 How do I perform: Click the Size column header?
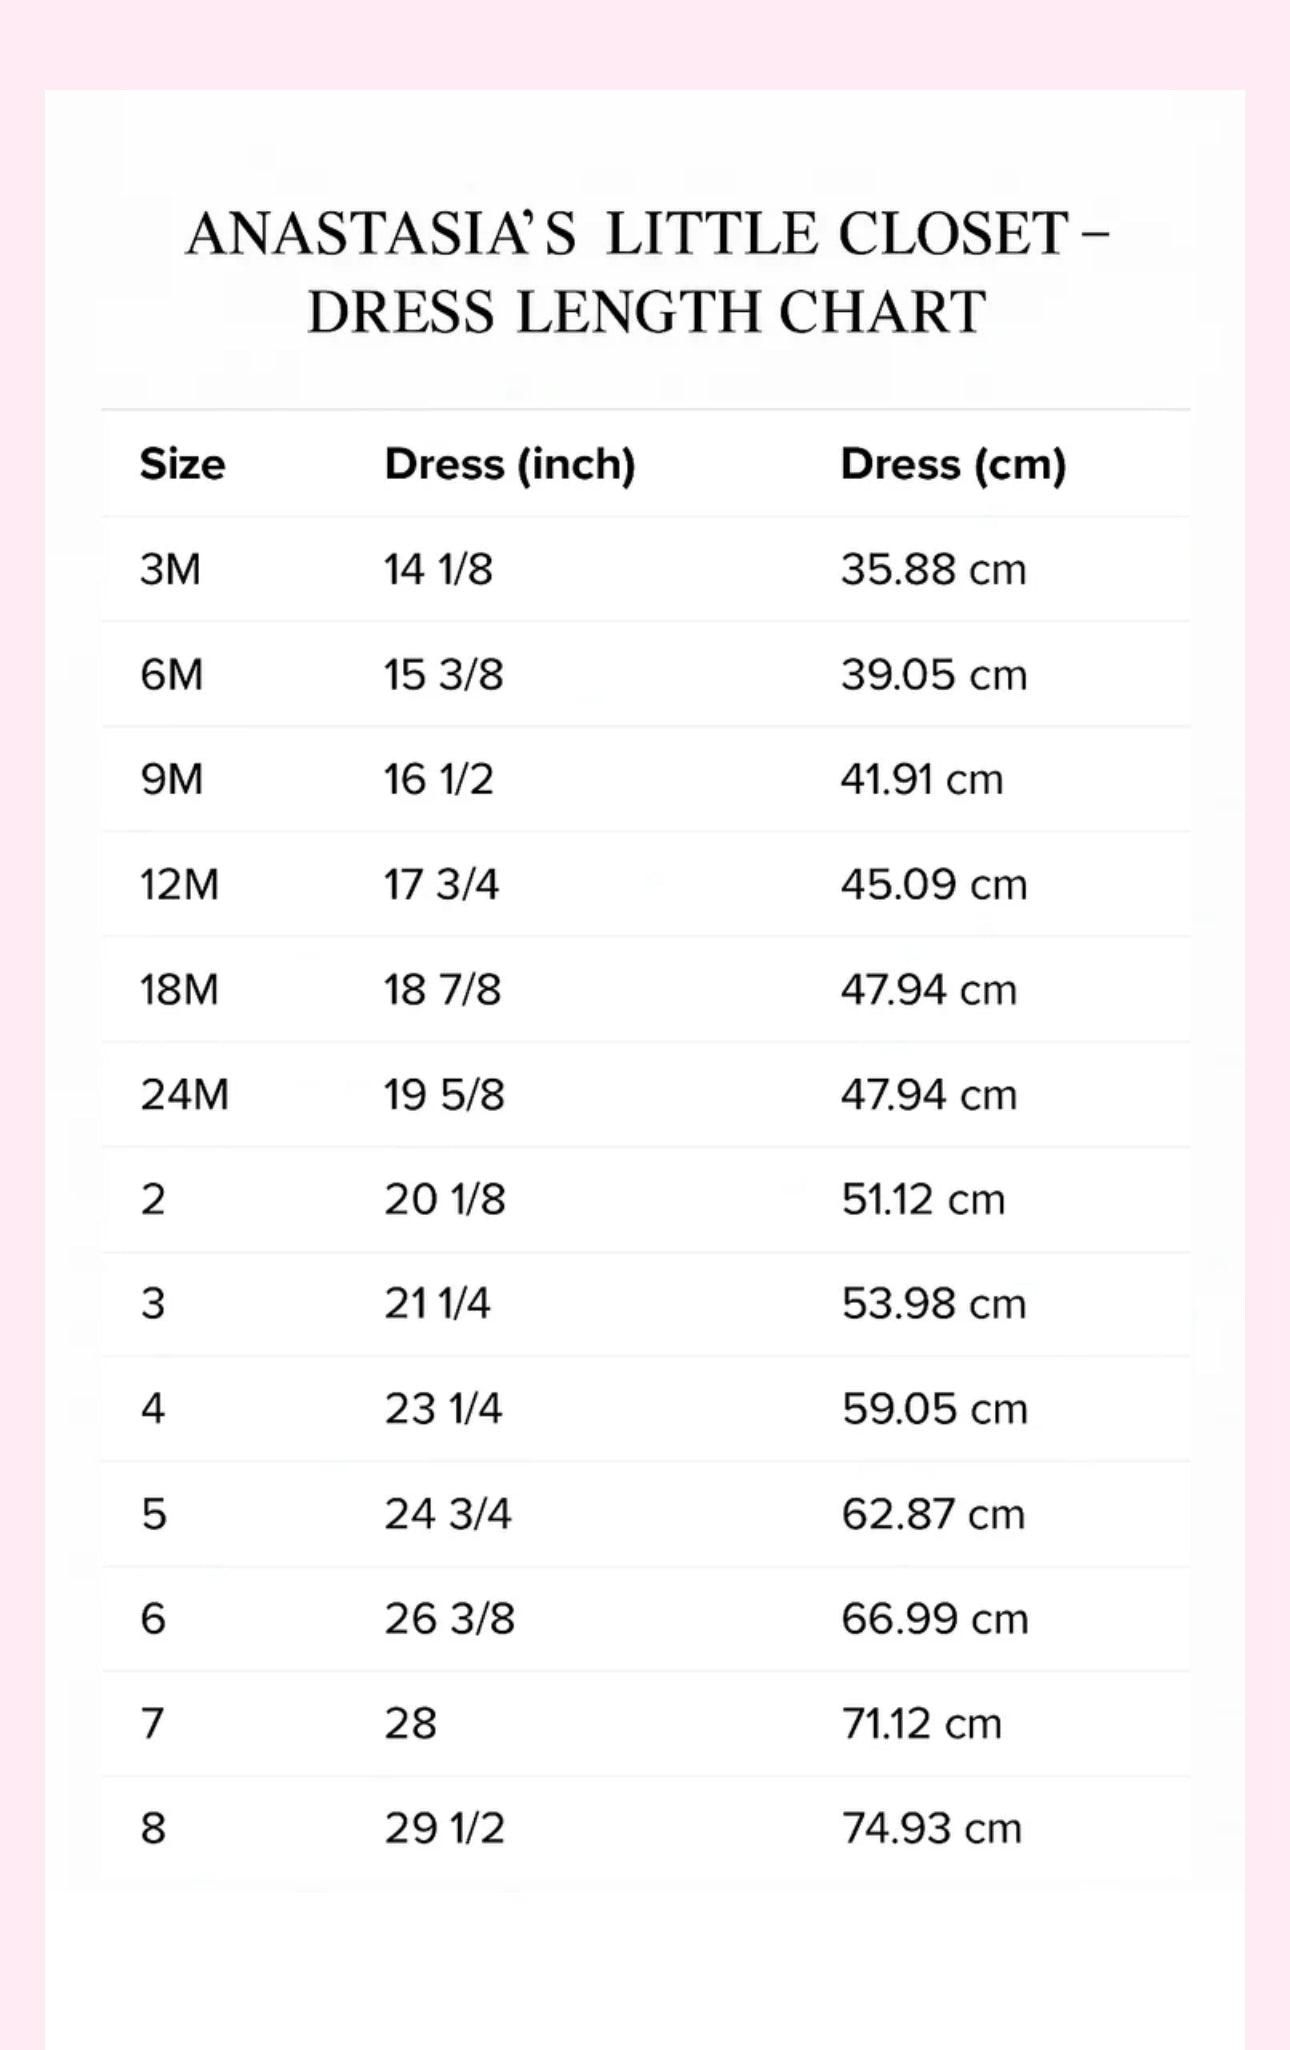pos(182,464)
